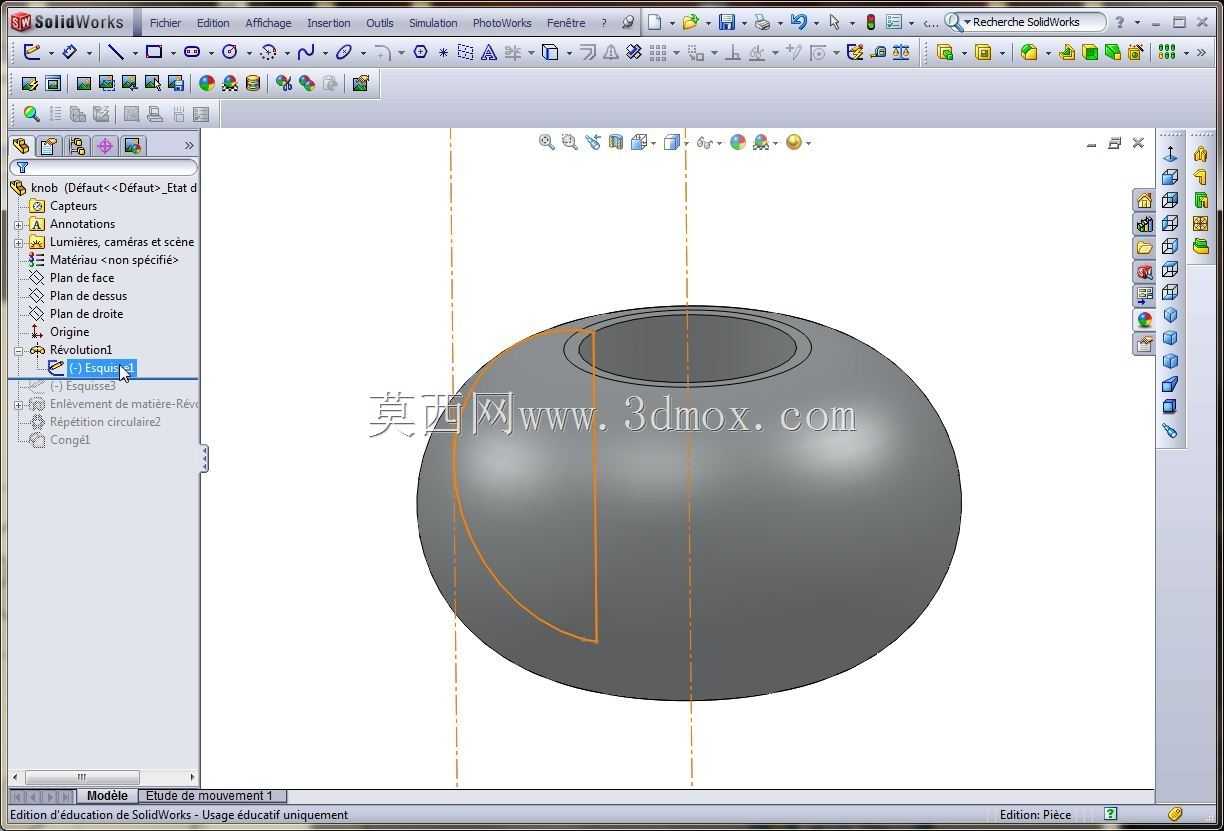This screenshot has height=831, width=1224.
Task: Select Plan de droite in tree
Action: click(86, 314)
